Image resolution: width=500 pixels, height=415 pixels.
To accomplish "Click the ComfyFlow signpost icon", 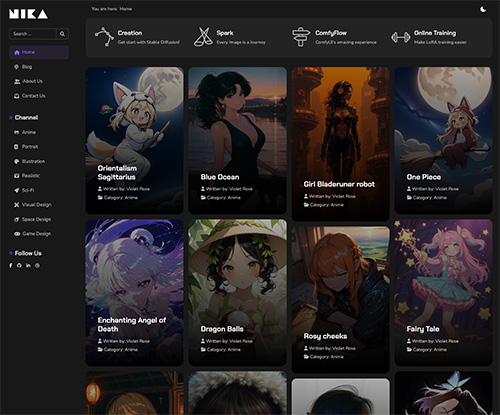I will 301,37.
